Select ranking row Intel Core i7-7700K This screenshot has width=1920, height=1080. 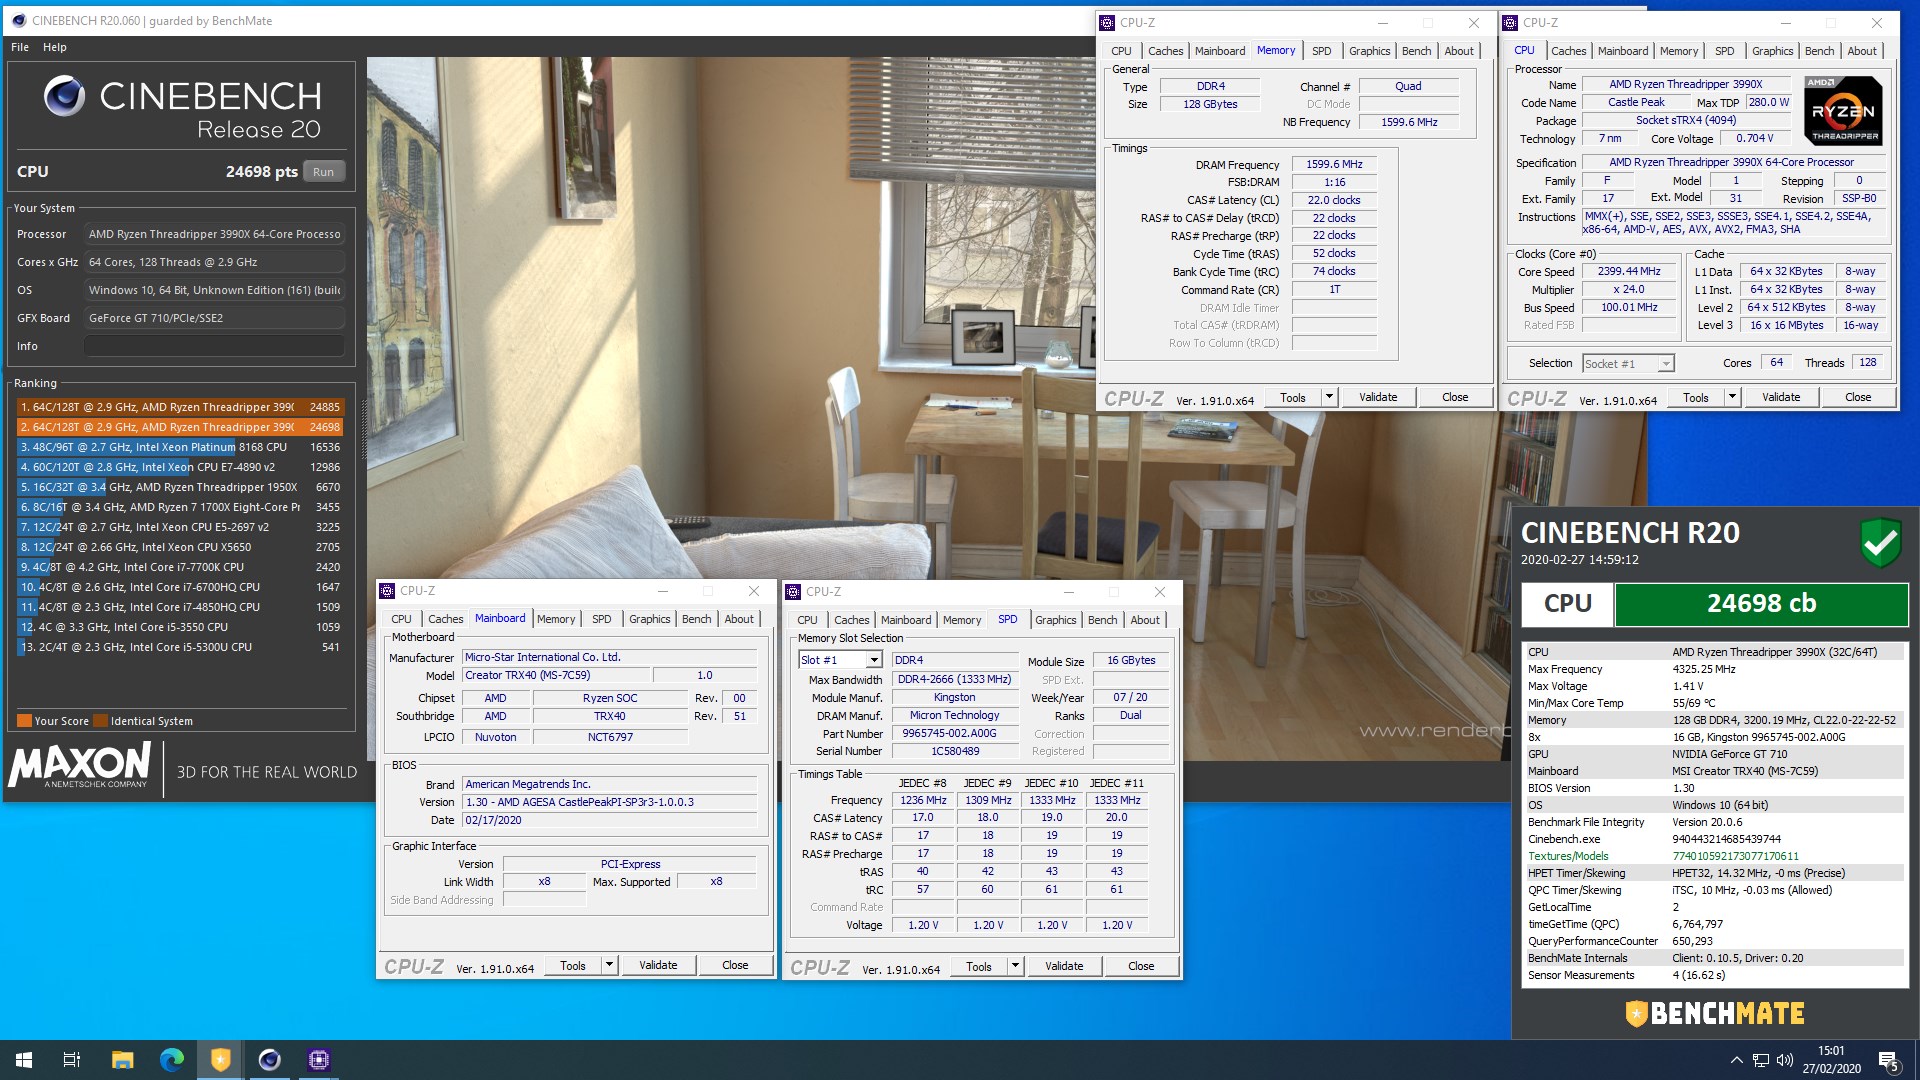tap(180, 567)
